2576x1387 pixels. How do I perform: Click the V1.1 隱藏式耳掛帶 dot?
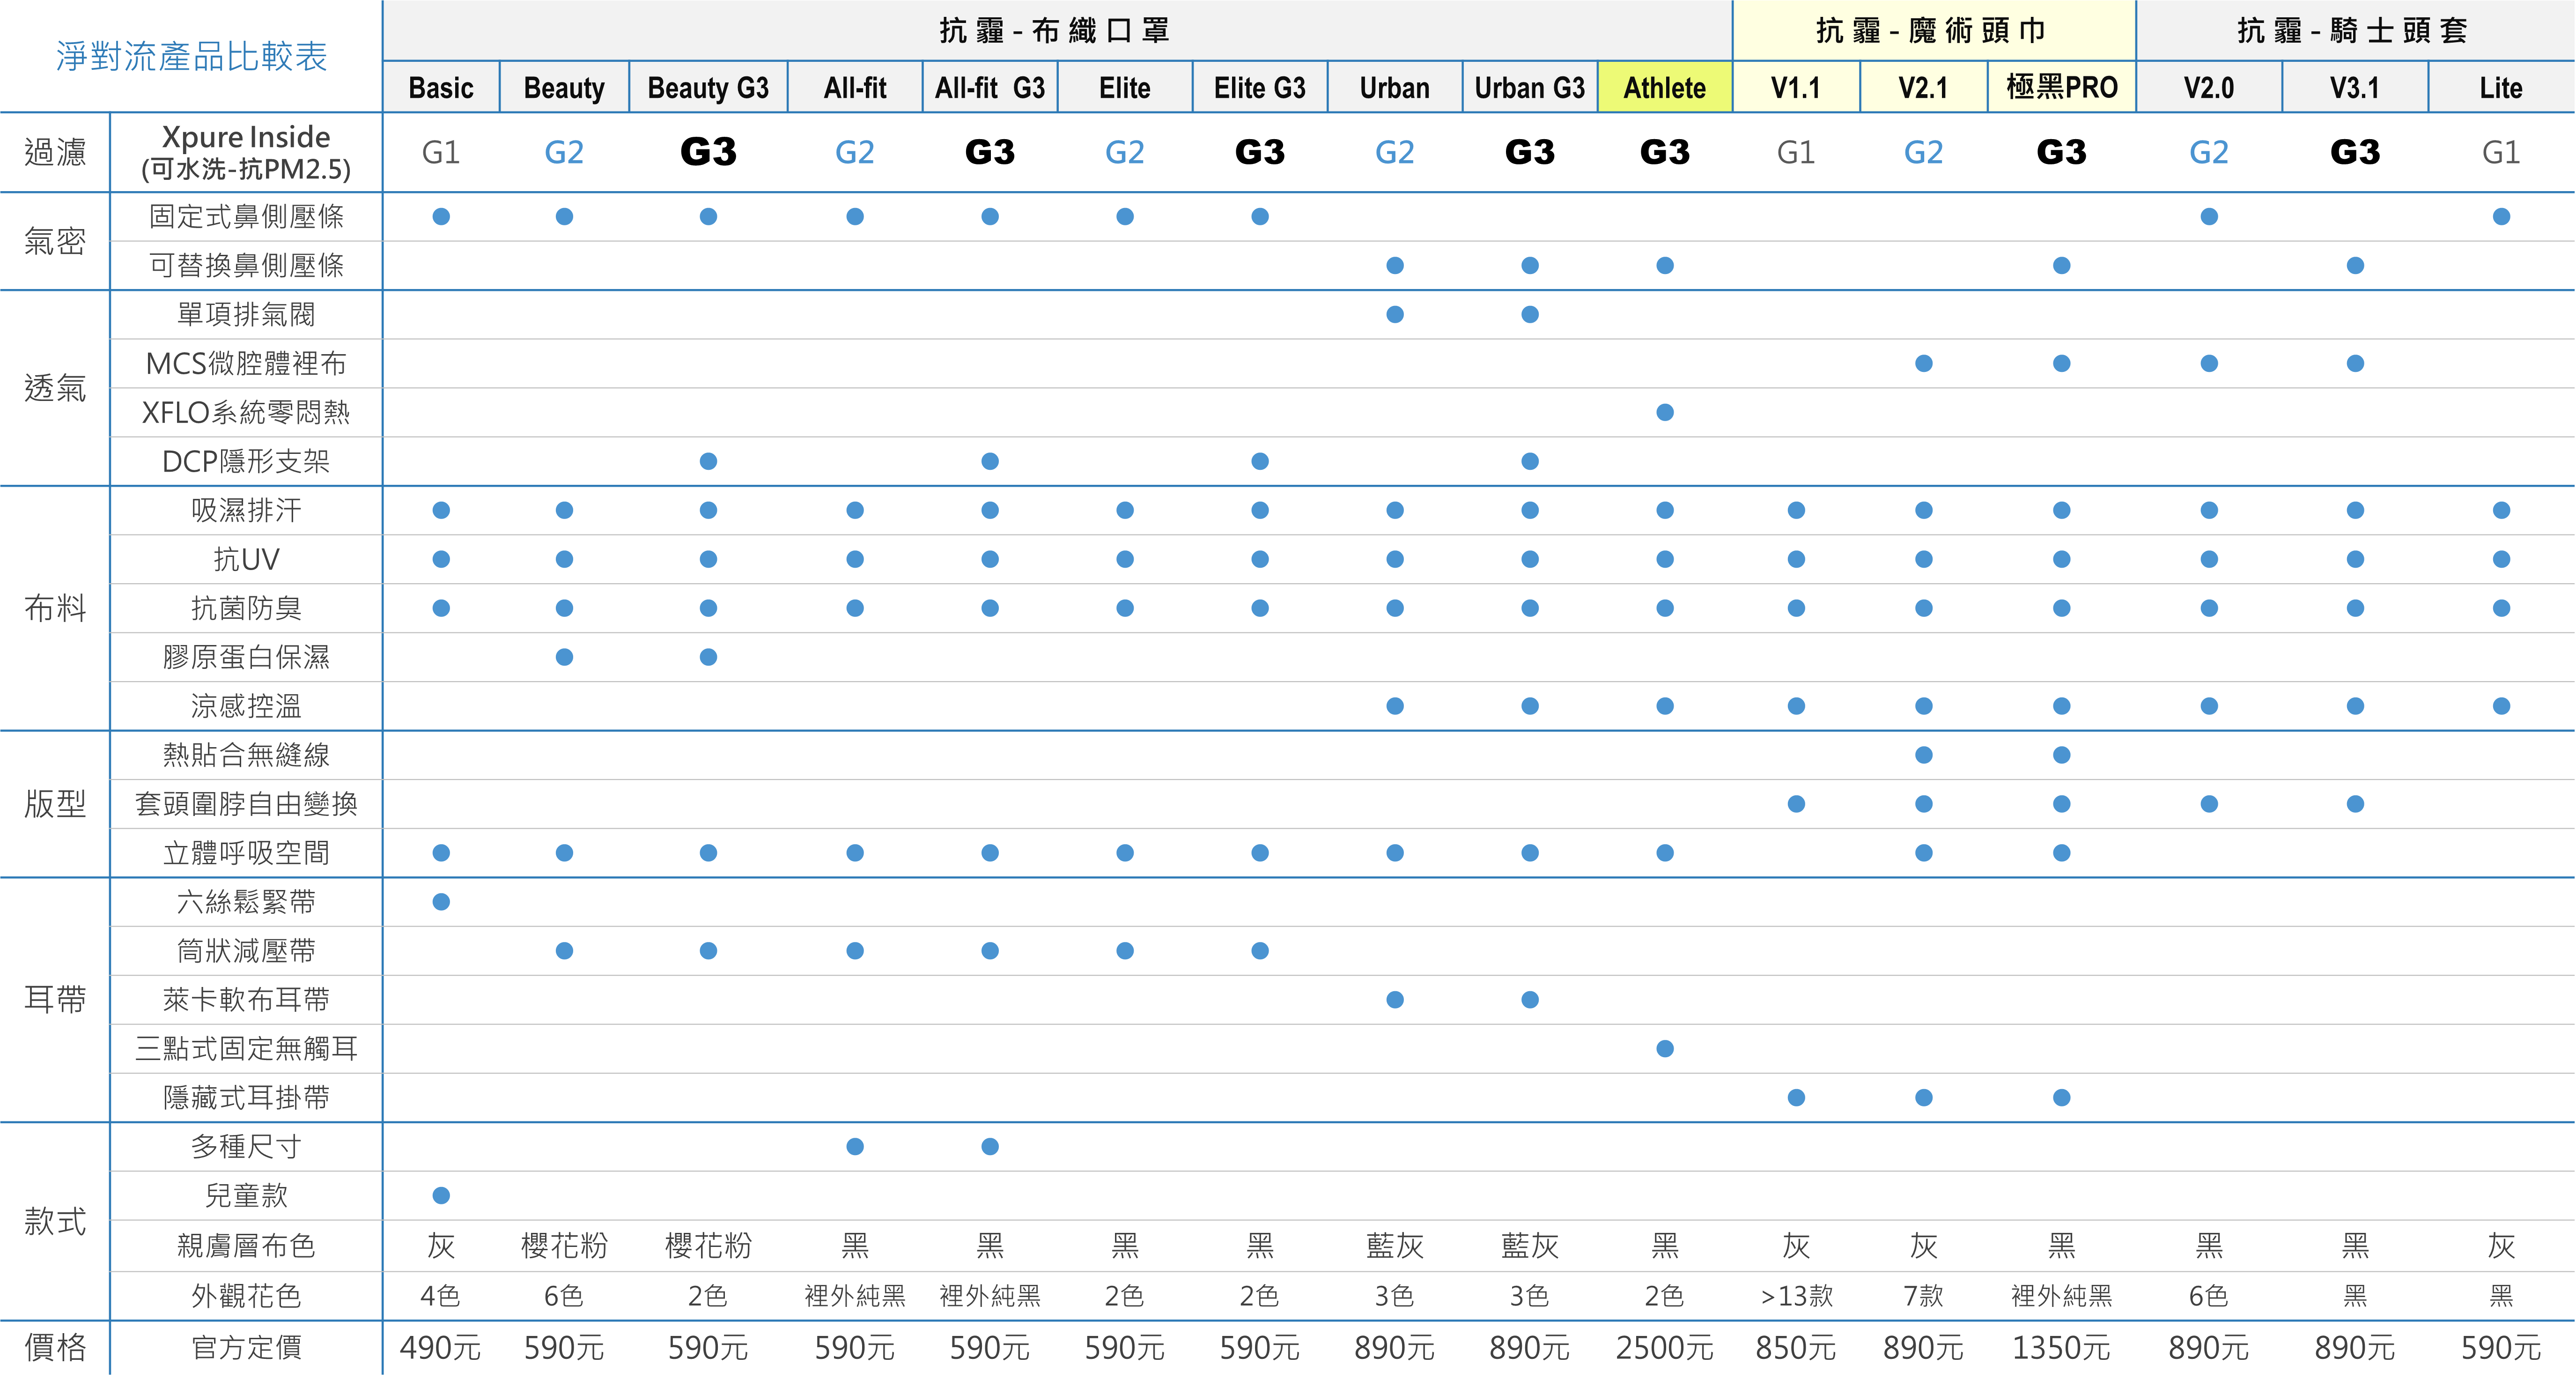pos(1796,1098)
